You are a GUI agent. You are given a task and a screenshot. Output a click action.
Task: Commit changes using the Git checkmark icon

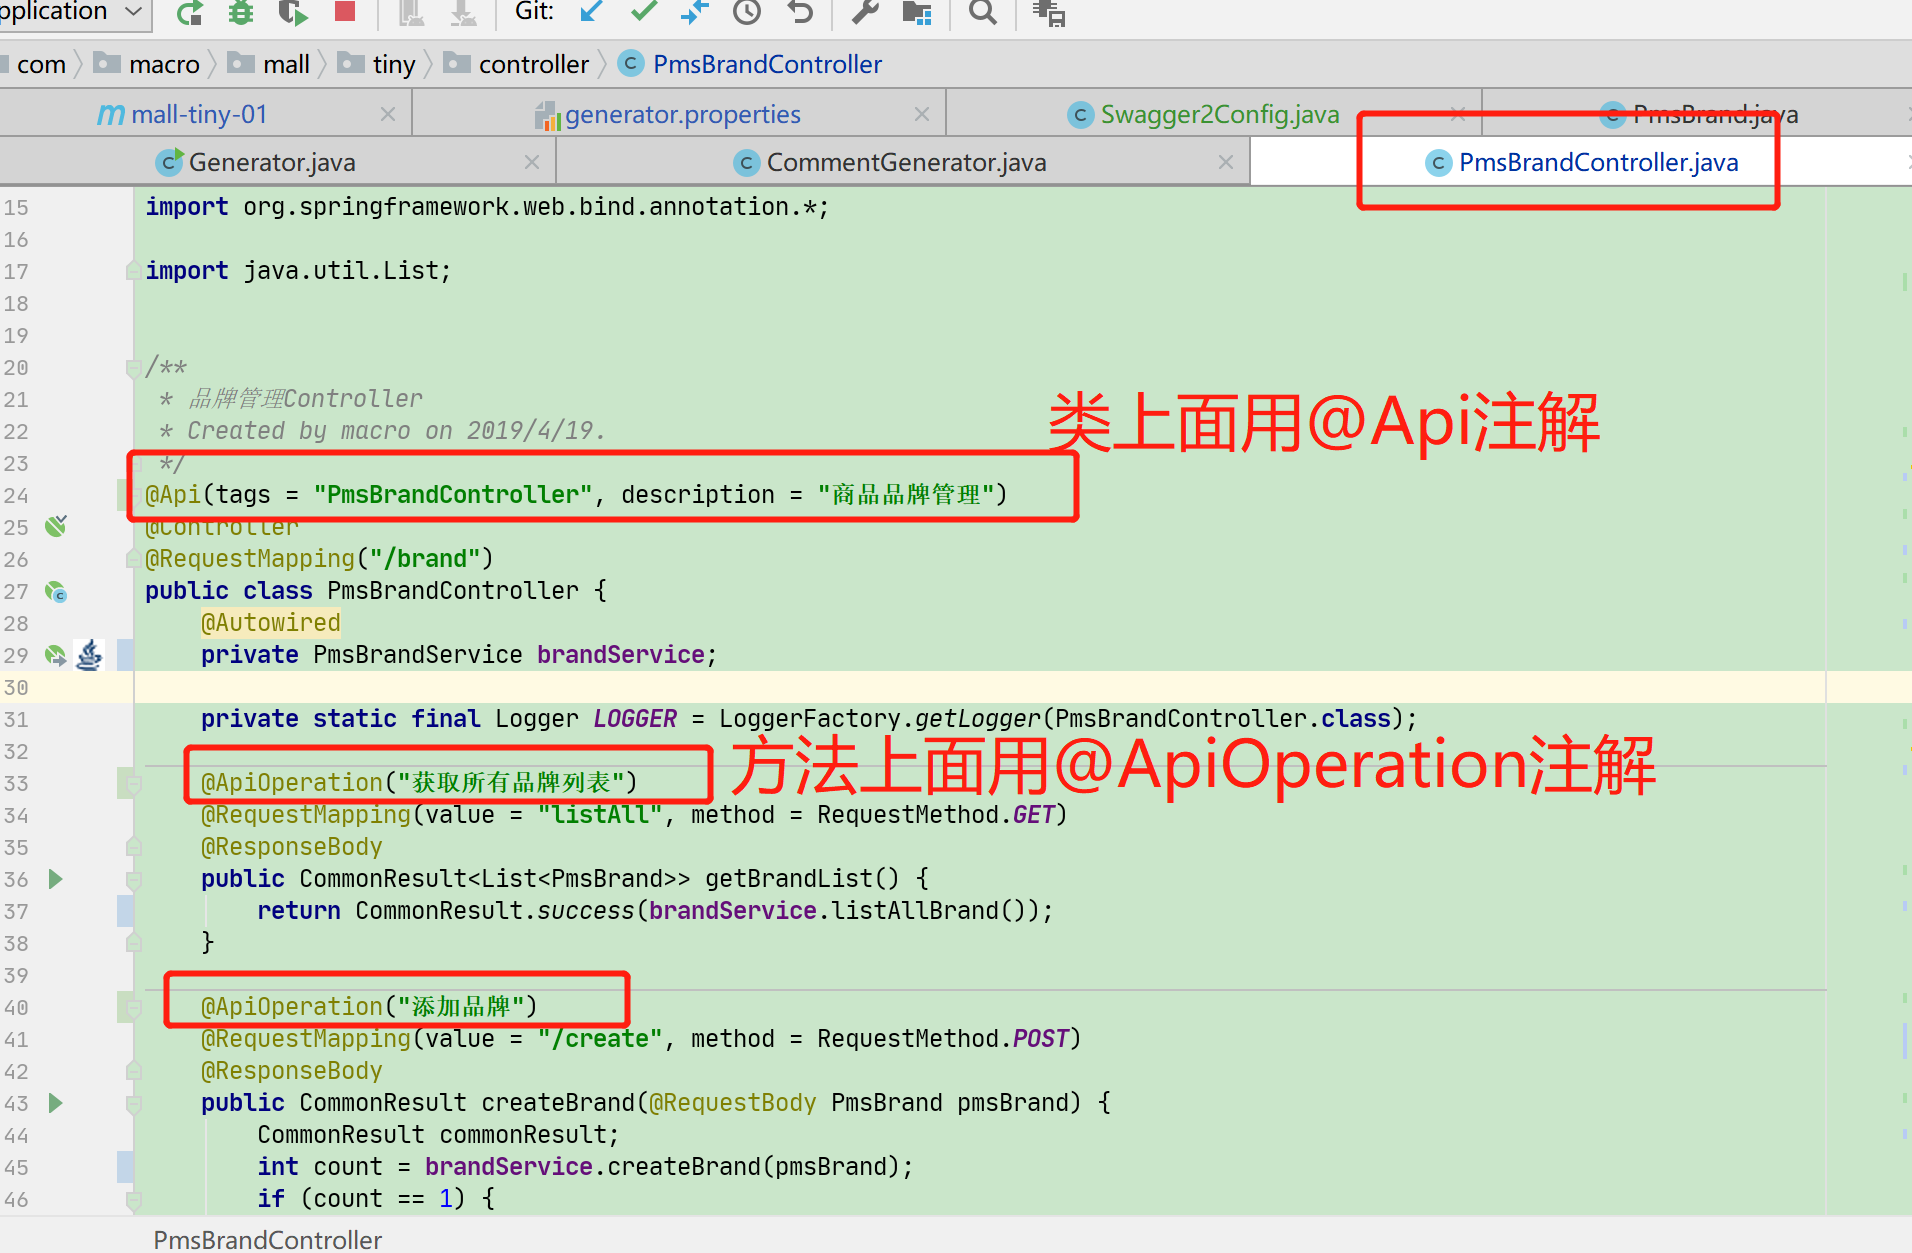(x=644, y=12)
